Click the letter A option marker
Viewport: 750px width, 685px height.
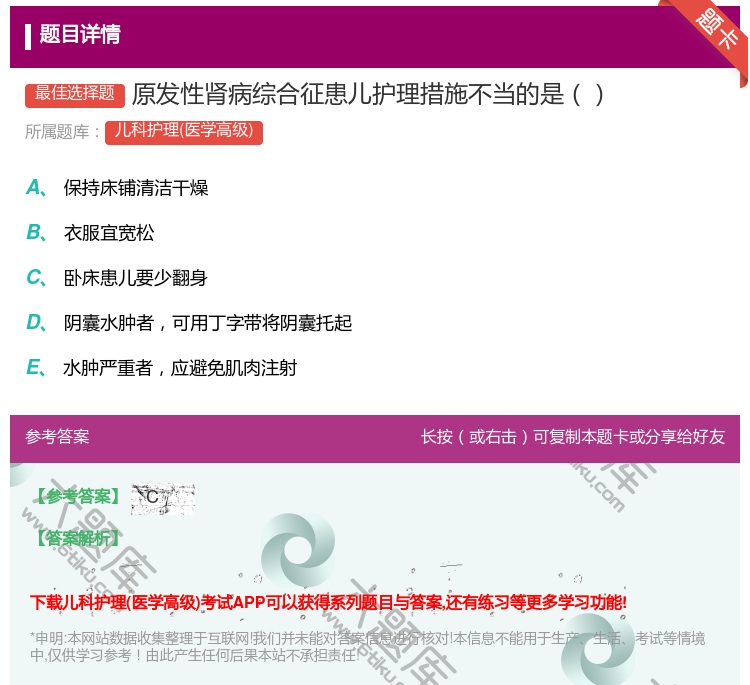pyautogui.click(x=36, y=188)
